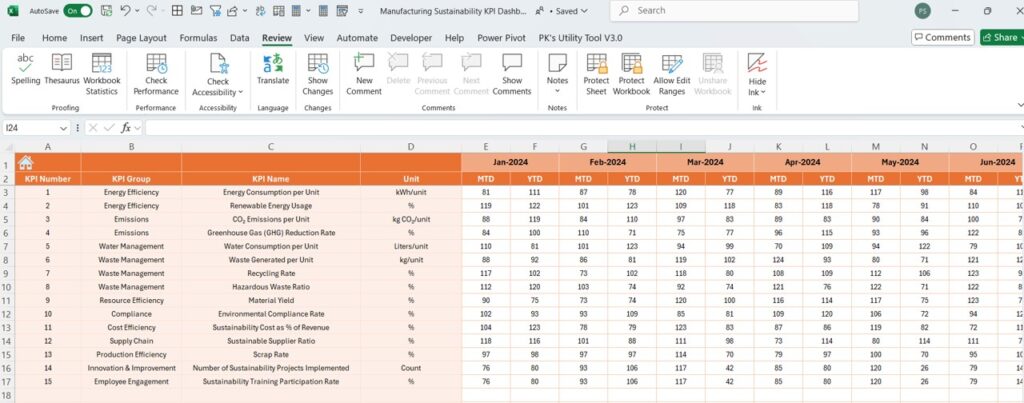Open the View tab

pyautogui.click(x=314, y=38)
